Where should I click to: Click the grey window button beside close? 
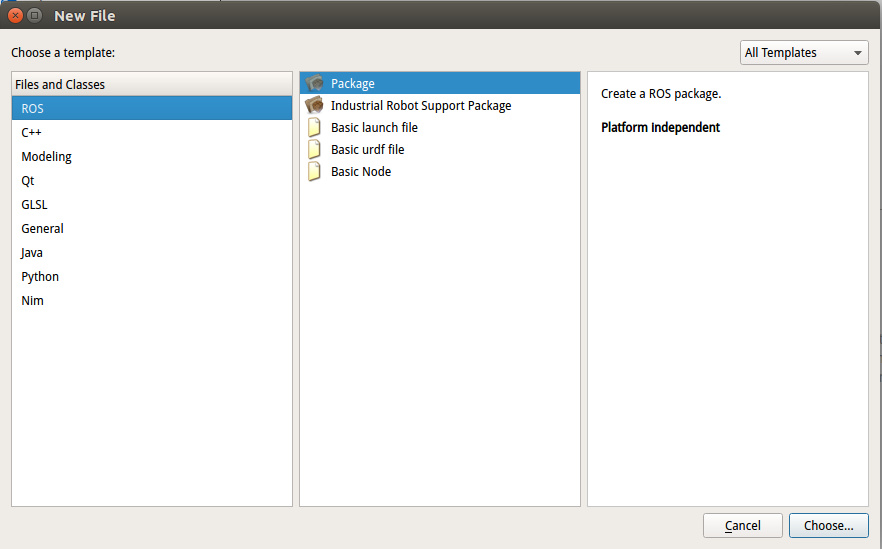pyautogui.click(x=34, y=16)
